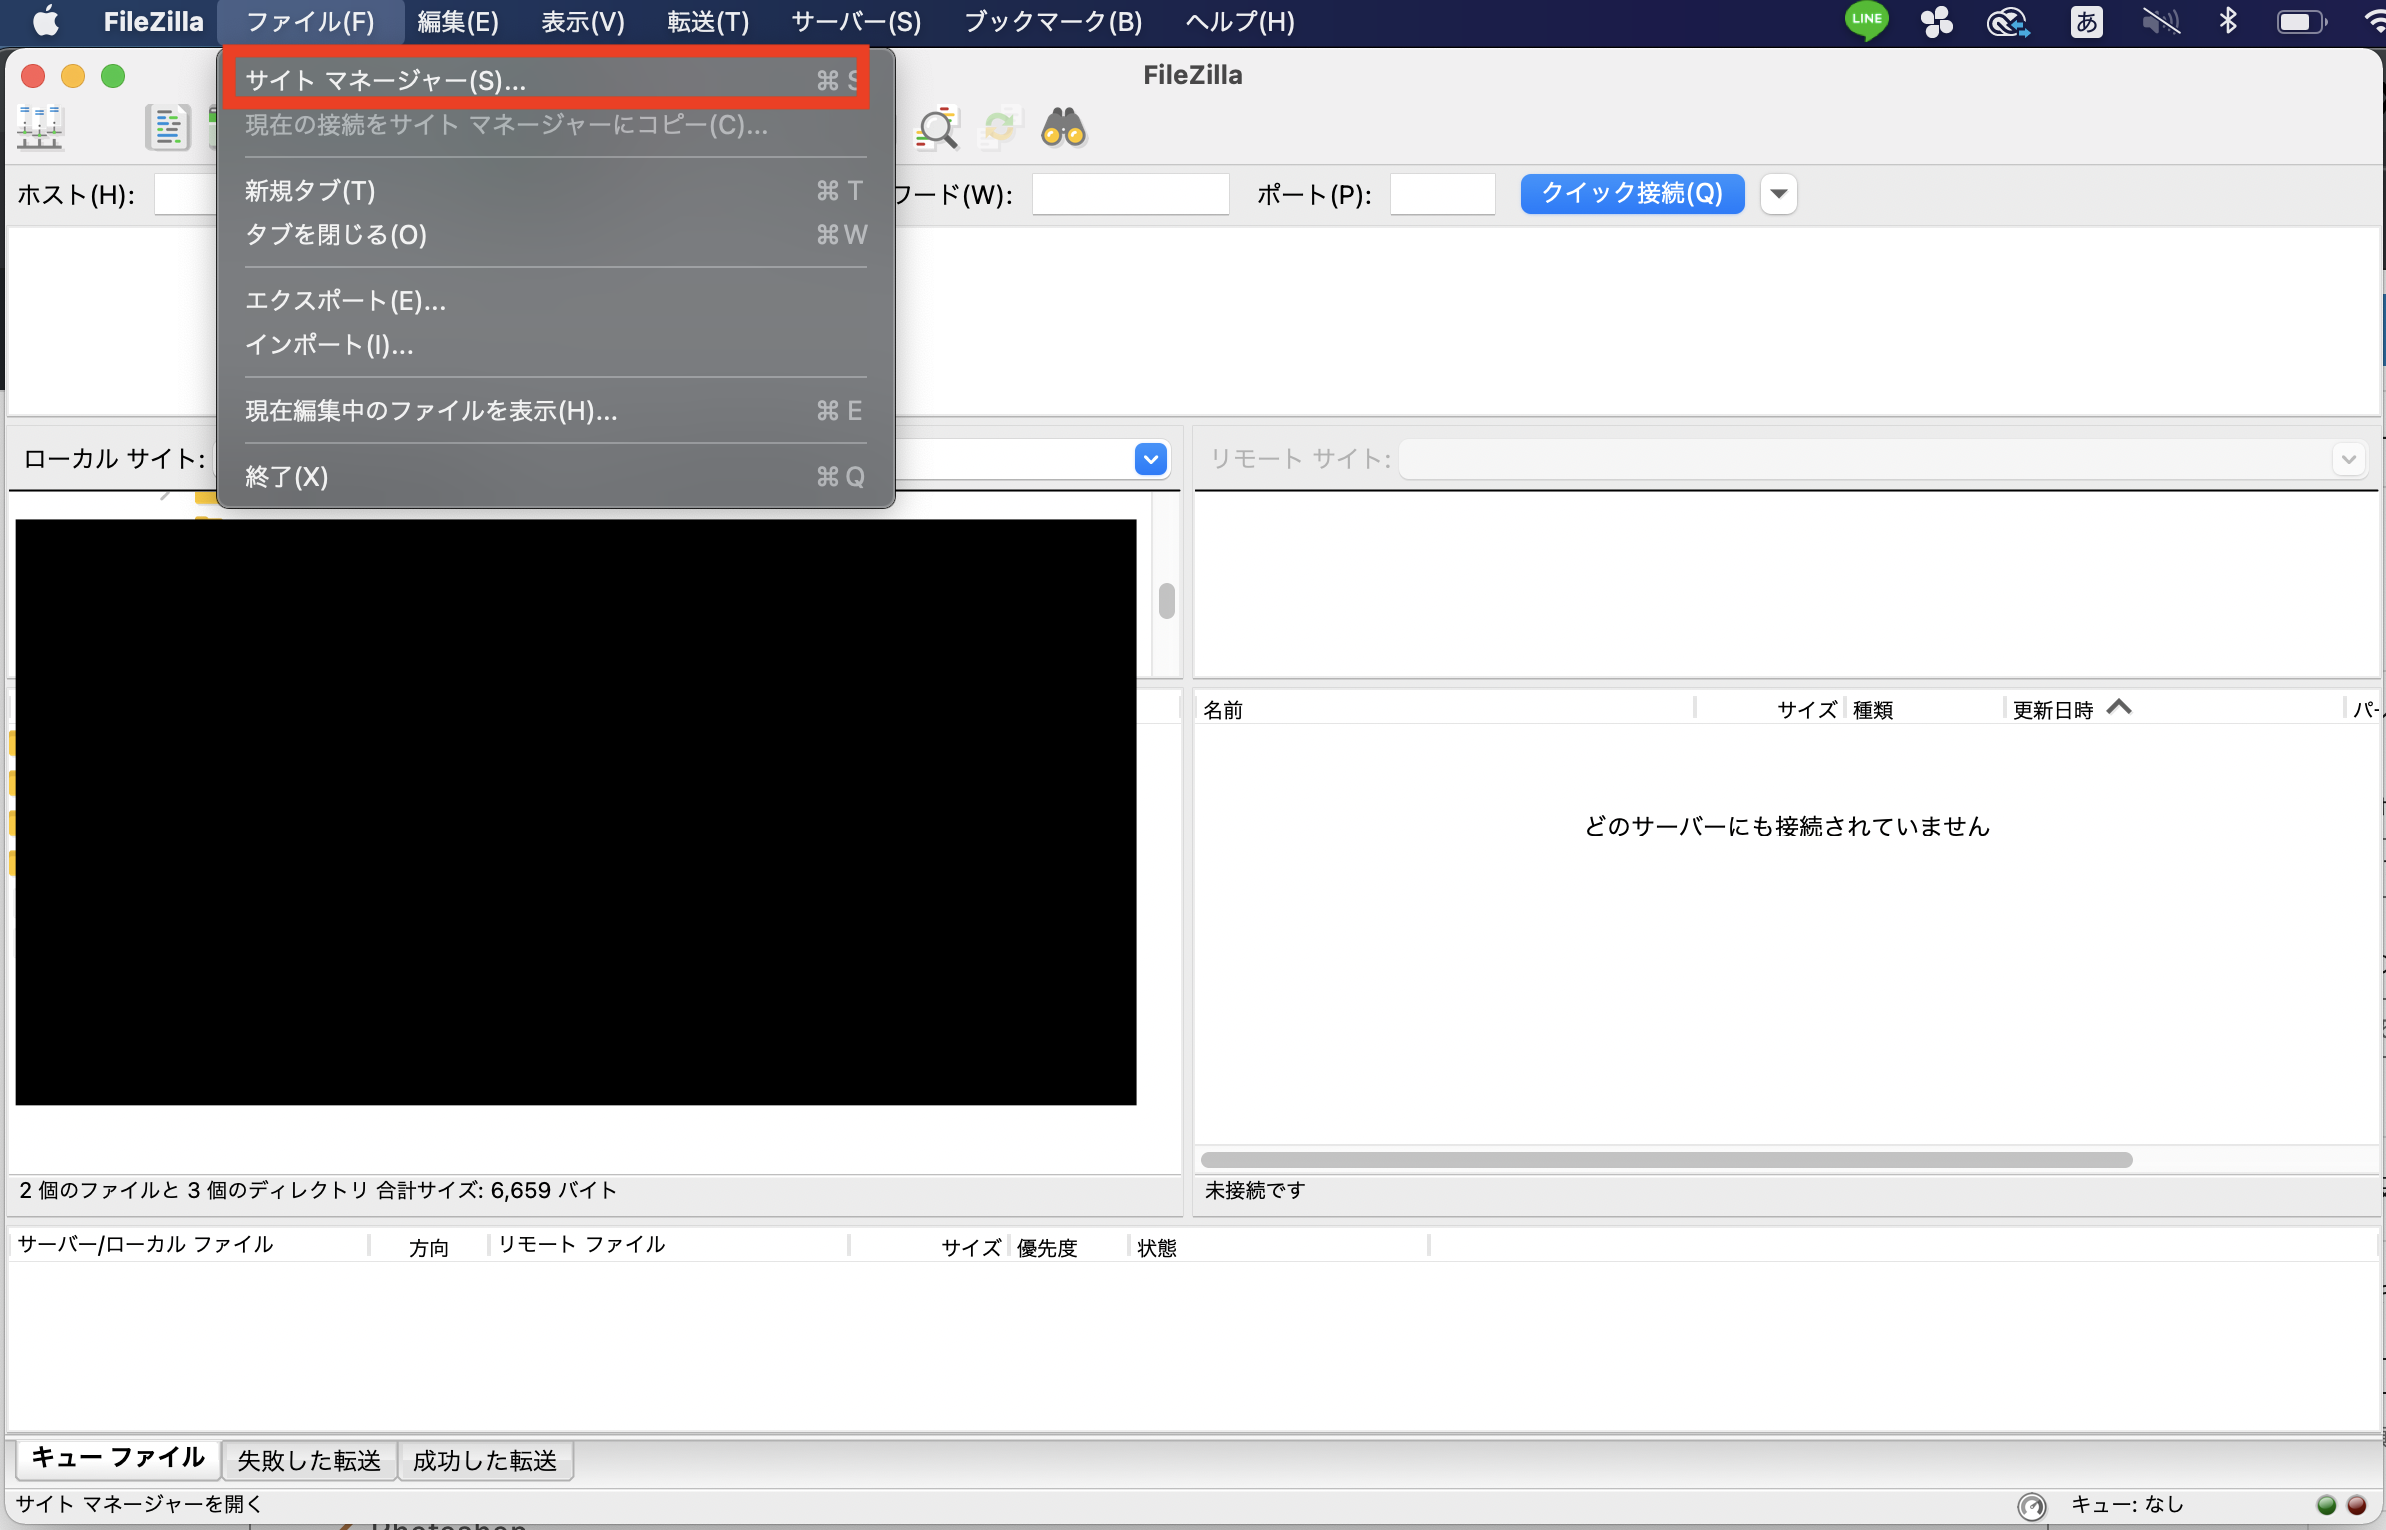Click the muted volume menu bar icon
Screen dimensions: 2386x1530
point(2160,21)
